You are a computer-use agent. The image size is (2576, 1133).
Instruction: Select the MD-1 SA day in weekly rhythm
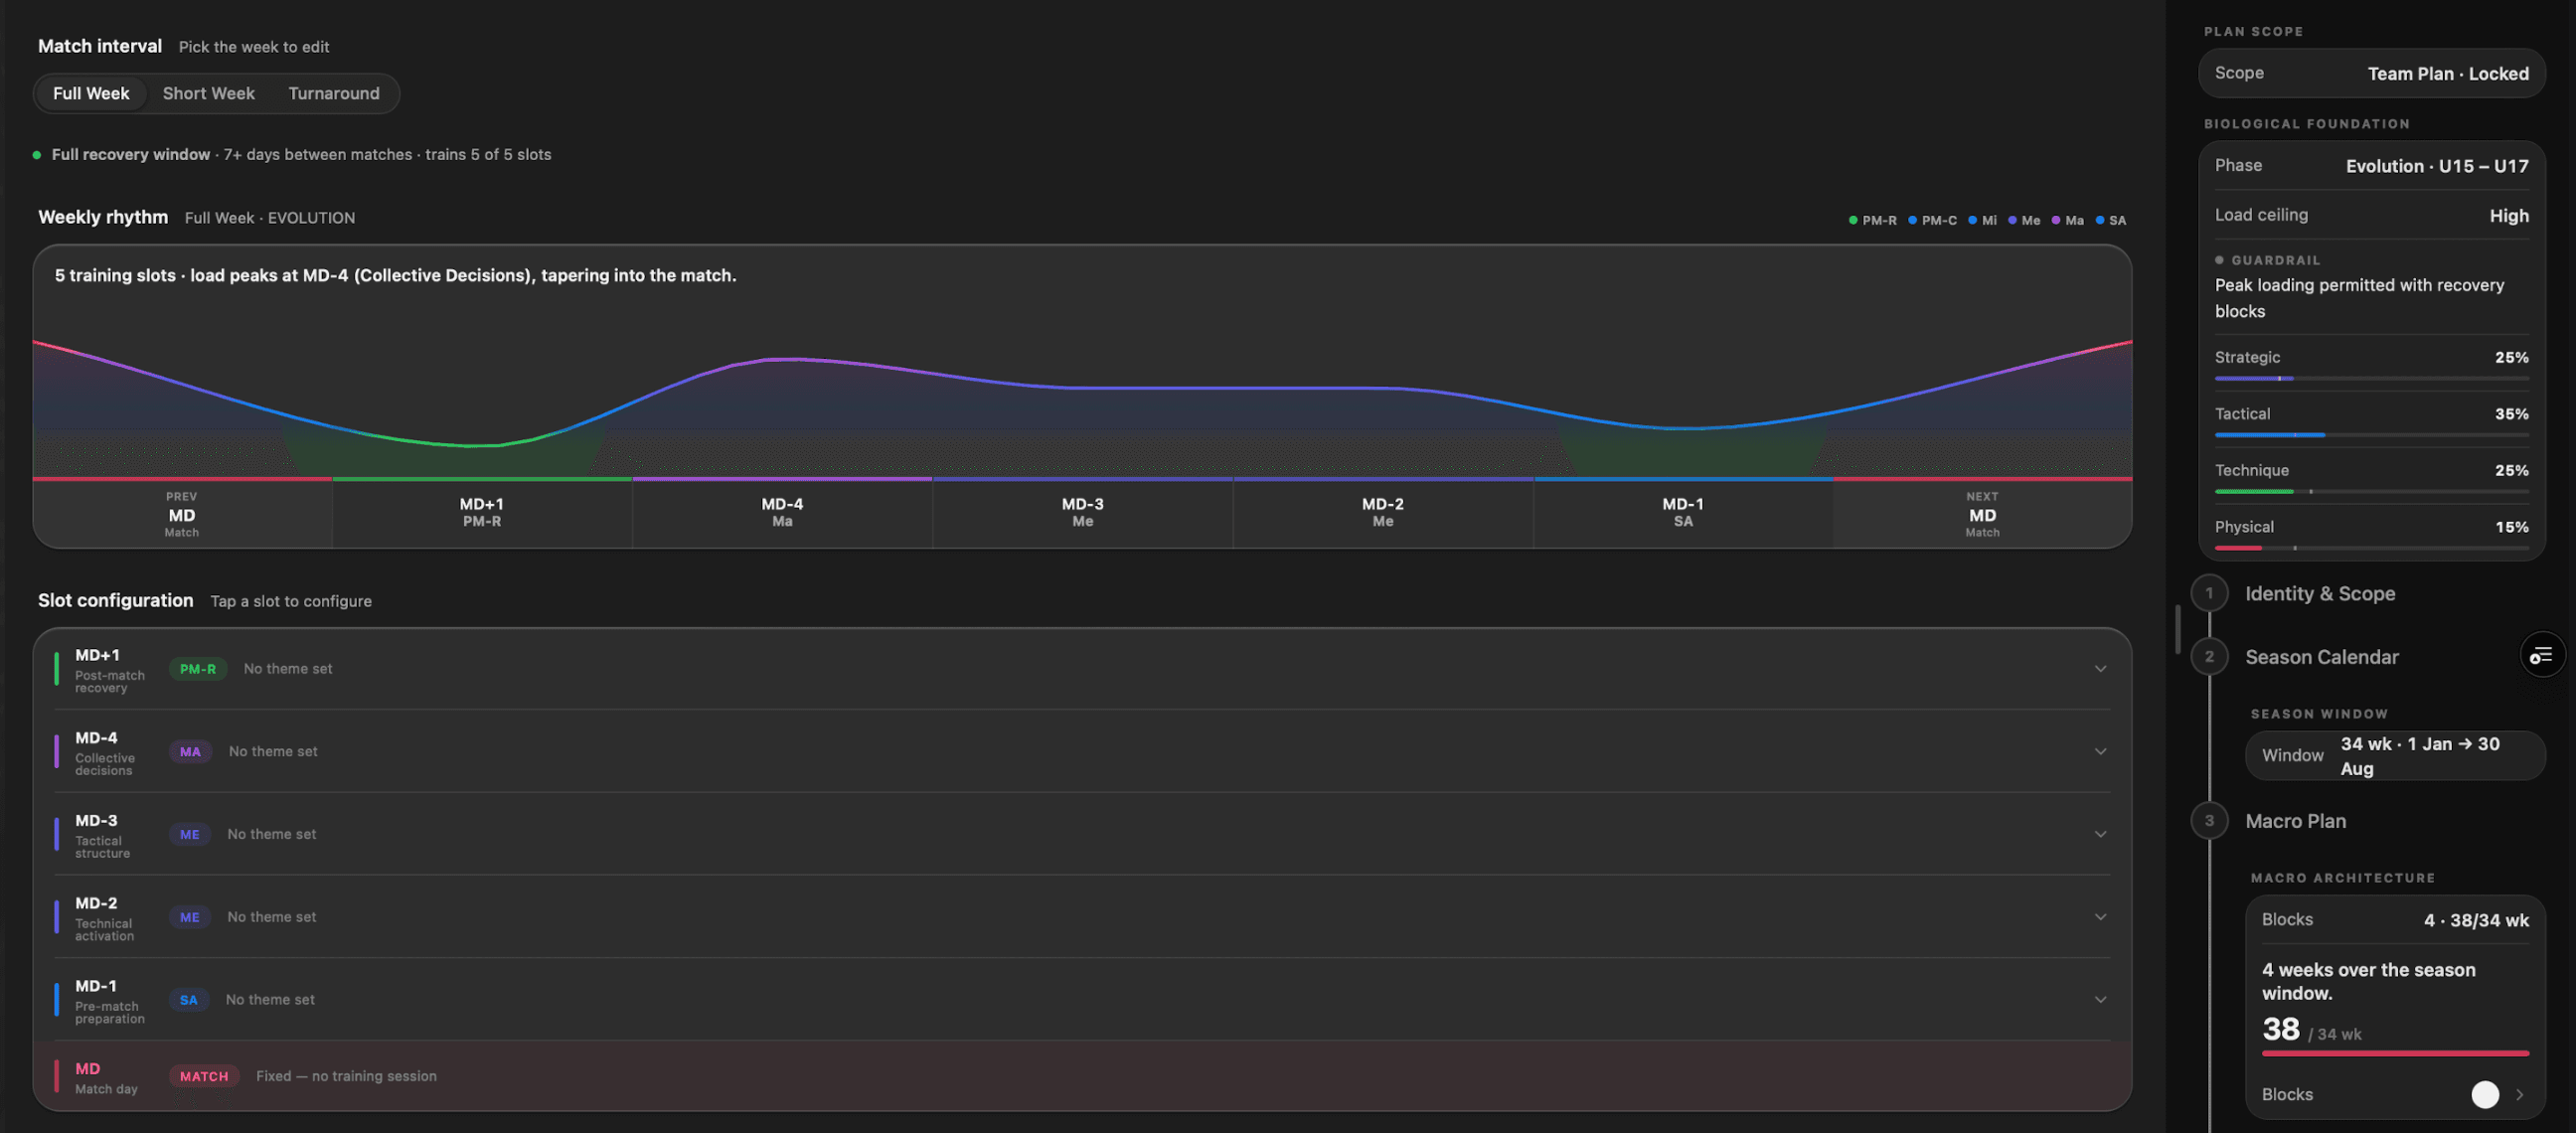(1683, 513)
